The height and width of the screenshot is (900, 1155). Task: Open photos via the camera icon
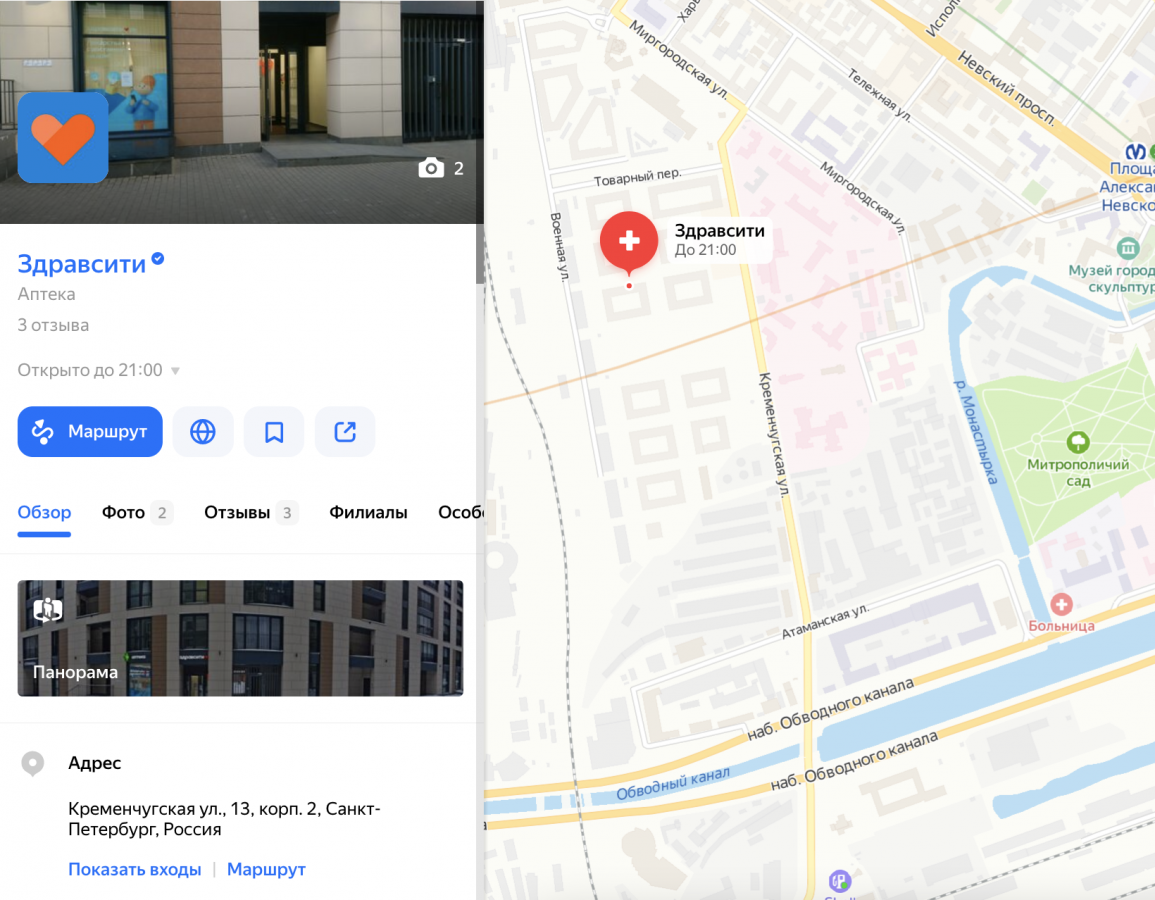pos(432,169)
